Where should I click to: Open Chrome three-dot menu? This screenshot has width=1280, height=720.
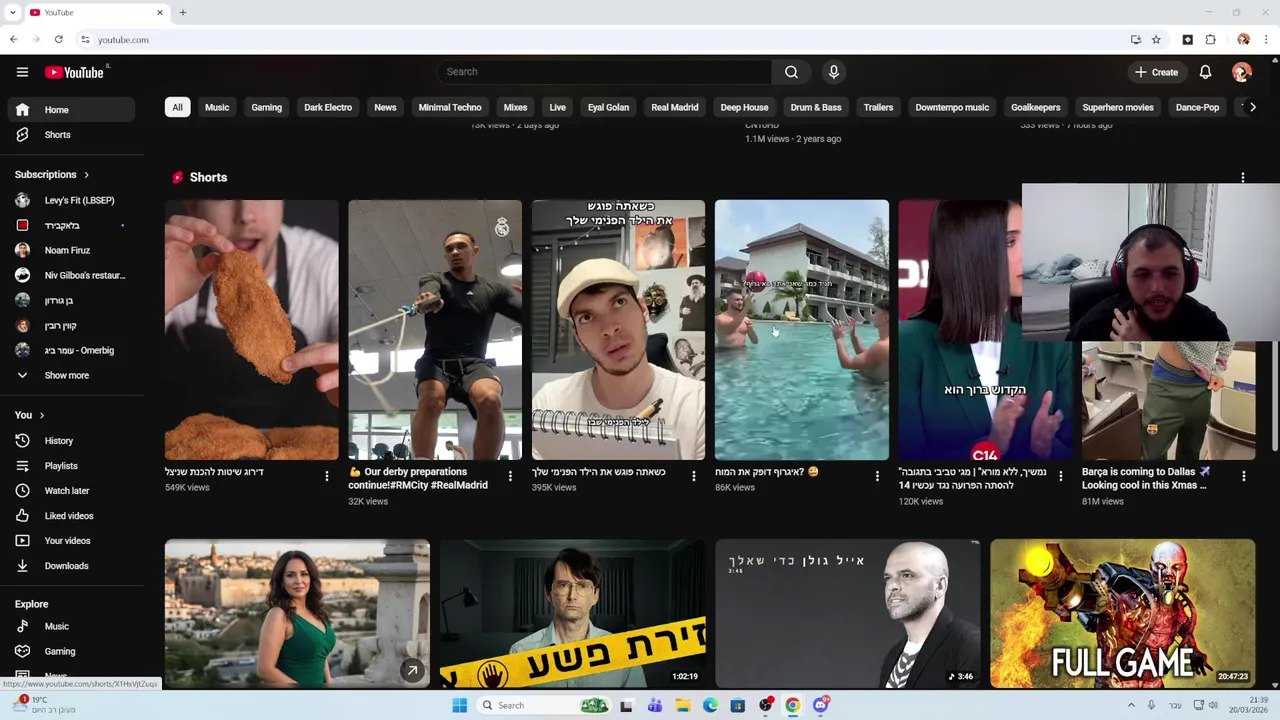click(x=1266, y=40)
